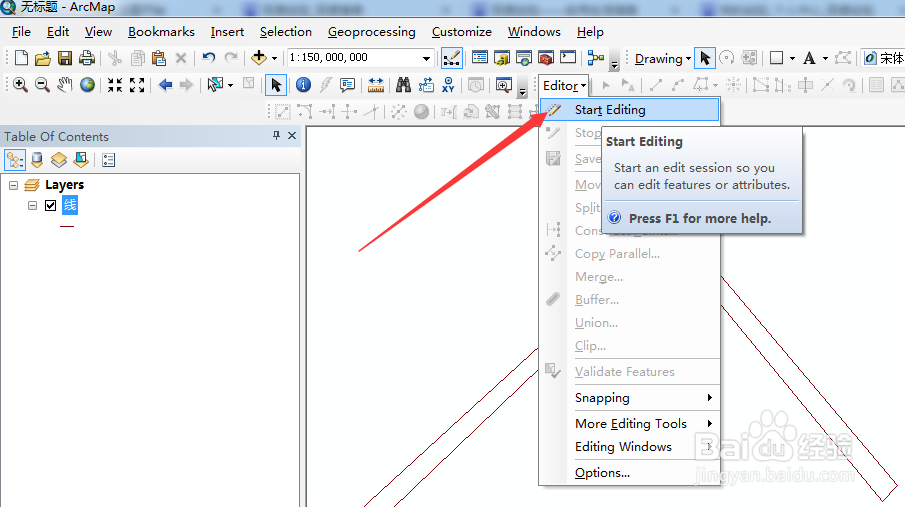Screen dimensions: 905x507
Task: Click into the map scale field
Action: pyautogui.click(x=353, y=58)
